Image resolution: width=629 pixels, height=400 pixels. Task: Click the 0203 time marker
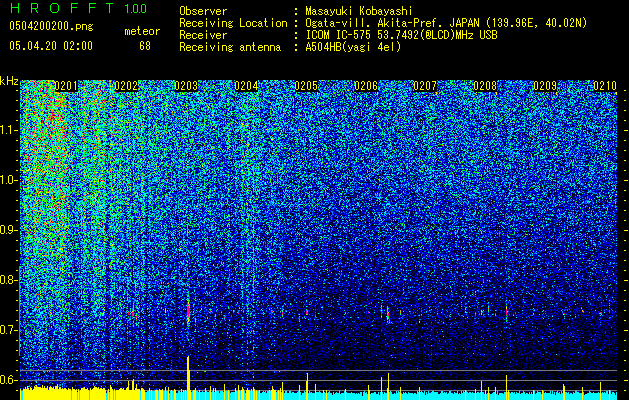tap(186, 86)
